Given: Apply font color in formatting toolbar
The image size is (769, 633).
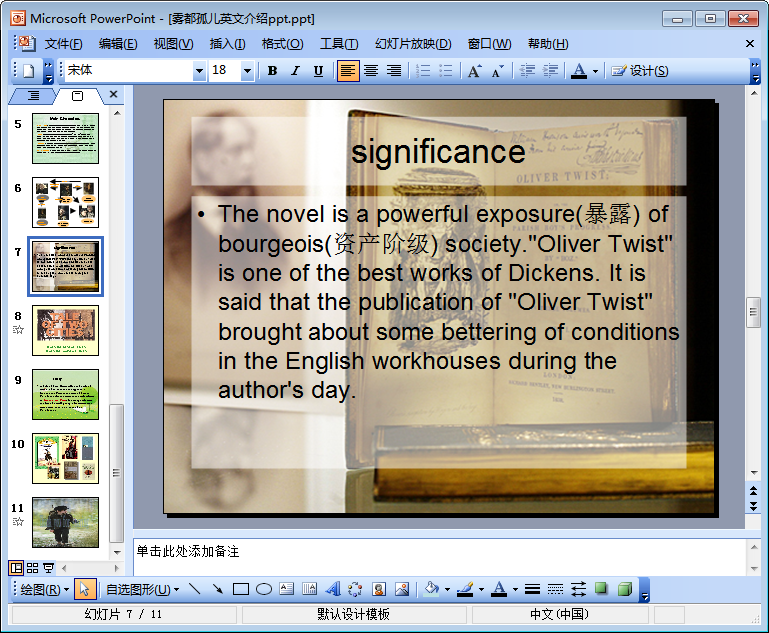Looking at the screenshot, I should 579,71.
